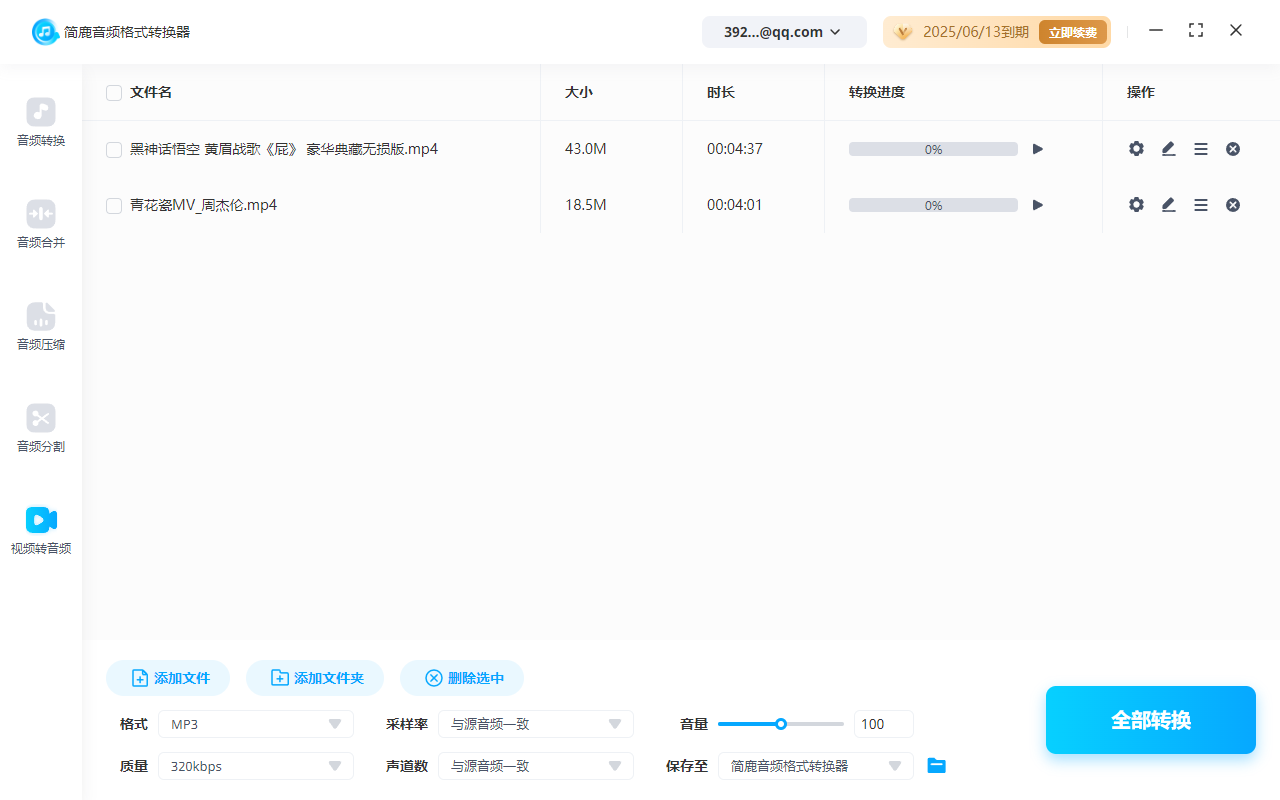Open the output folder browse icon near 保存至

[936, 765]
